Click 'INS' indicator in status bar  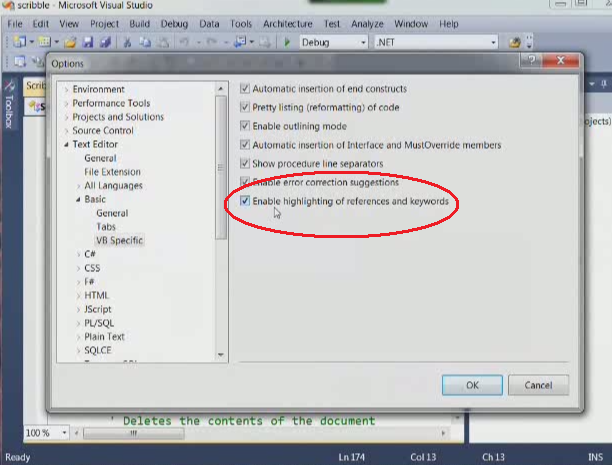[596, 457]
